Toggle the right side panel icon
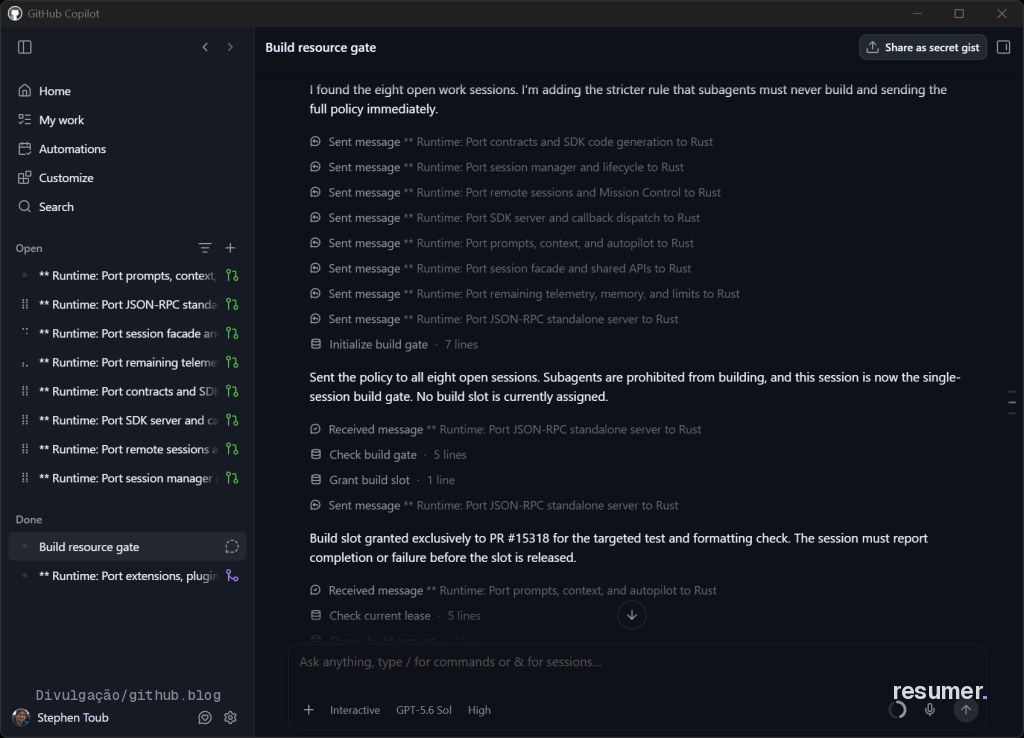This screenshot has width=1024, height=738. click(1004, 47)
